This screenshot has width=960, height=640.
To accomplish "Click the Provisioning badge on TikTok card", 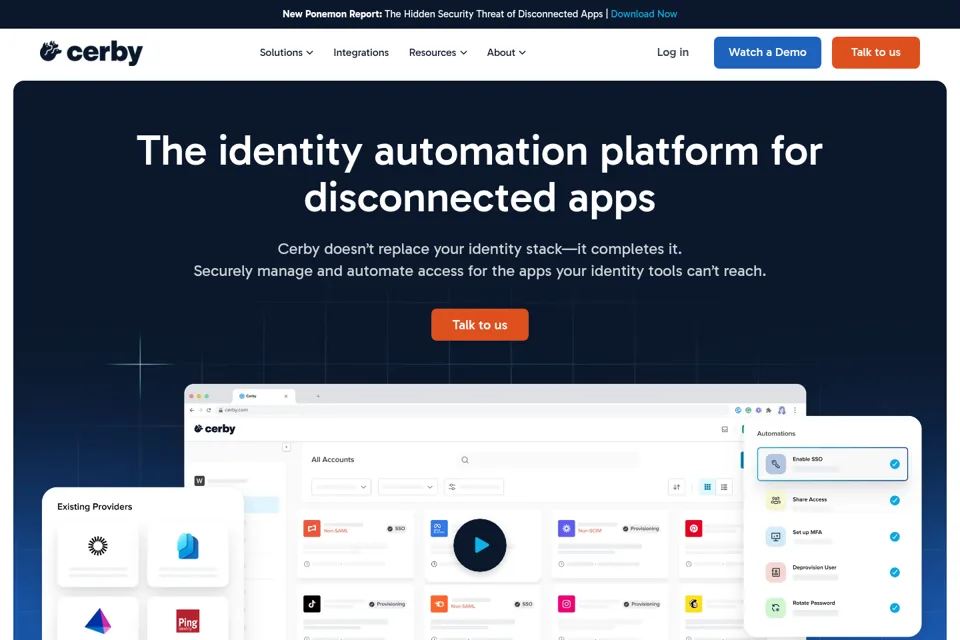I will point(387,604).
